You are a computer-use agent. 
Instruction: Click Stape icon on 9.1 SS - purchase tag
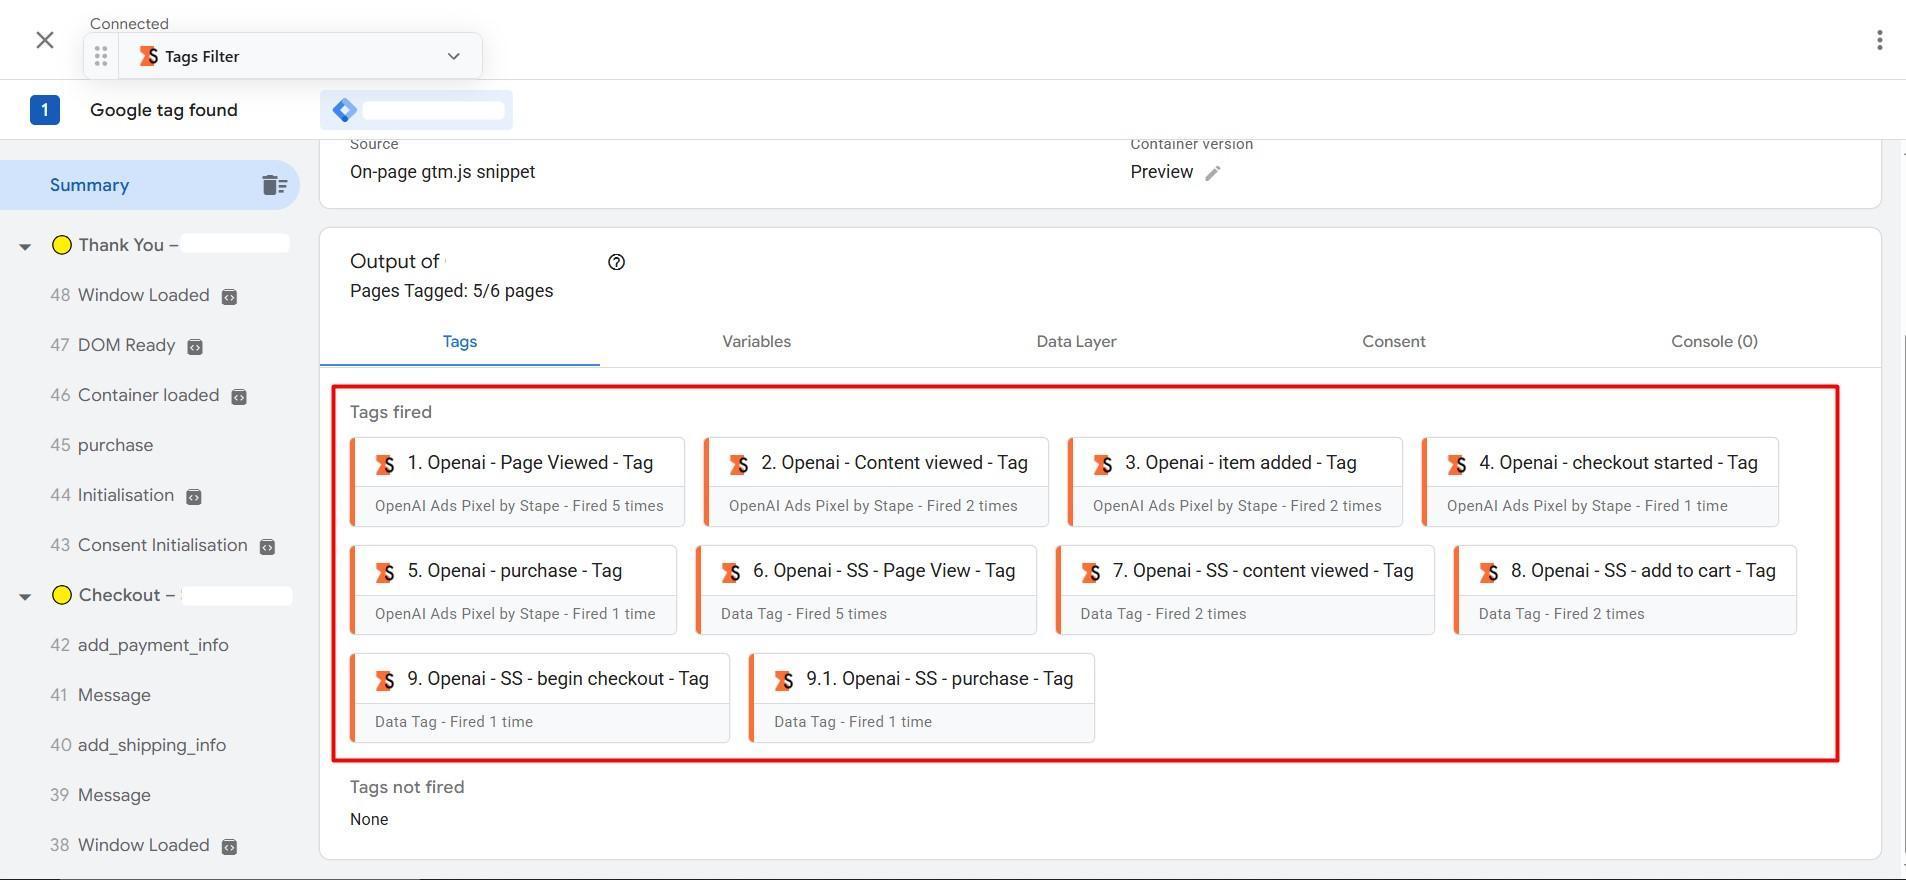click(784, 680)
